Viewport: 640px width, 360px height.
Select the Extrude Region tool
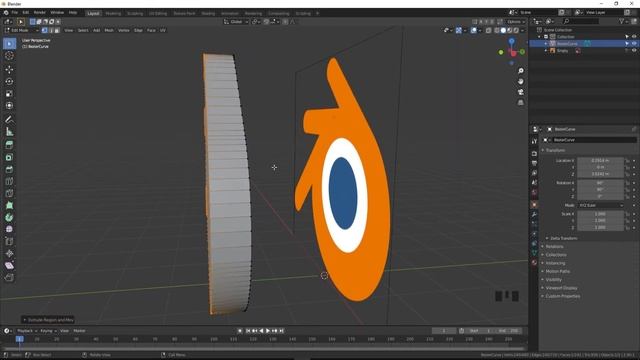coord(9,145)
